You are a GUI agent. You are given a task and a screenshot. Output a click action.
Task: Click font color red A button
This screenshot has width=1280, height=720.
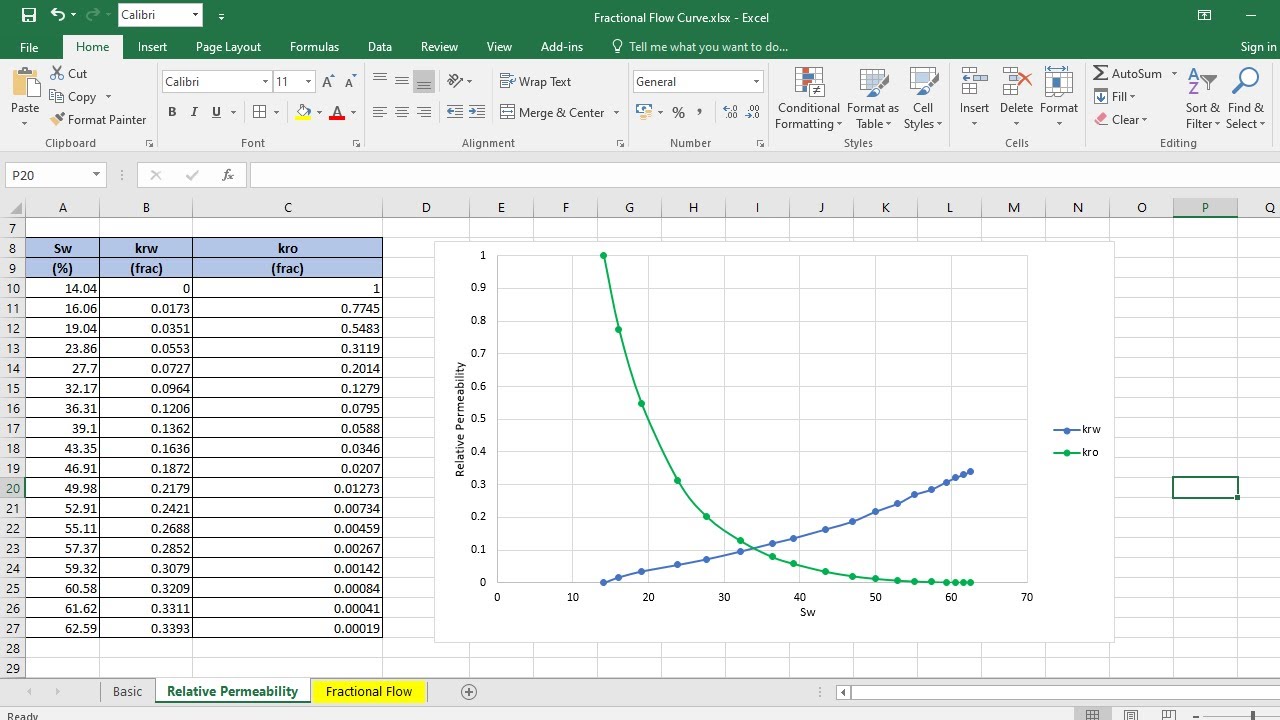click(x=337, y=112)
